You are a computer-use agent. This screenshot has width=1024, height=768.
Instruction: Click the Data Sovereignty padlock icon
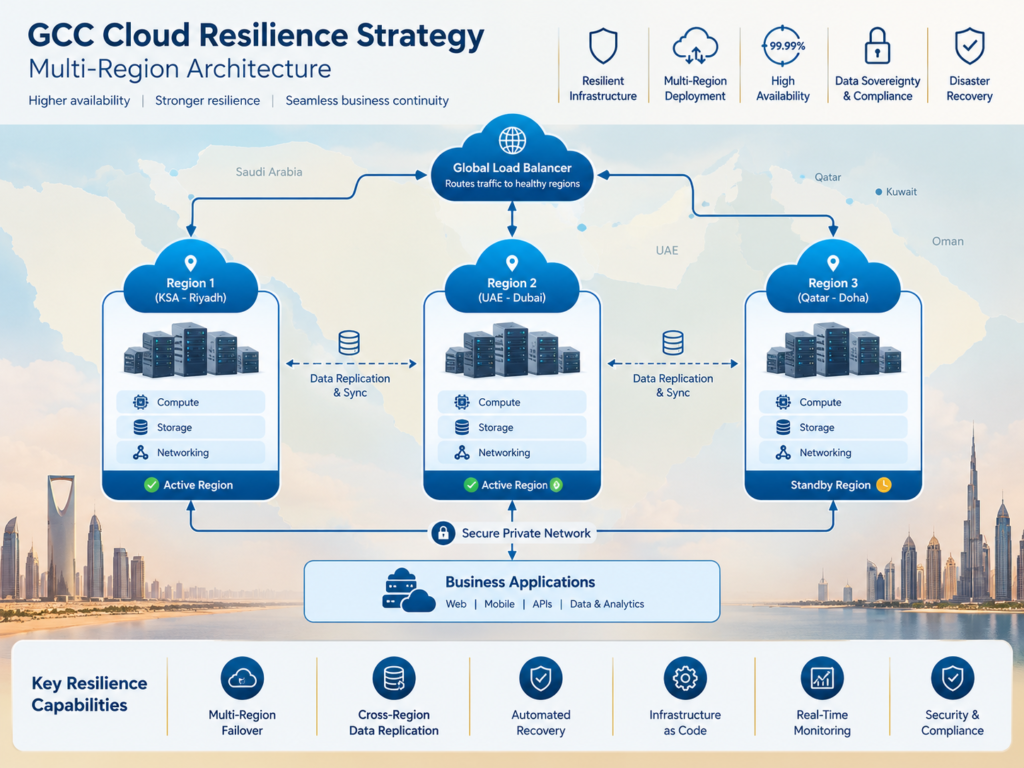point(877,46)
